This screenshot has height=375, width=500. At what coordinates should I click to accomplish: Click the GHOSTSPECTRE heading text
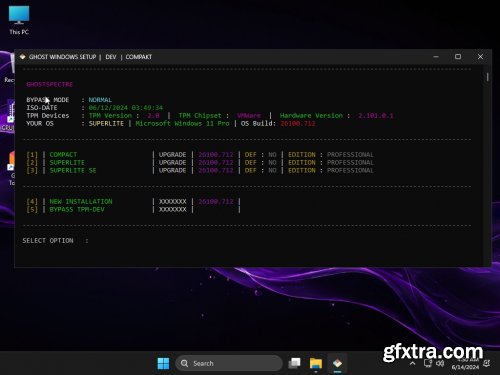[50, 84]
